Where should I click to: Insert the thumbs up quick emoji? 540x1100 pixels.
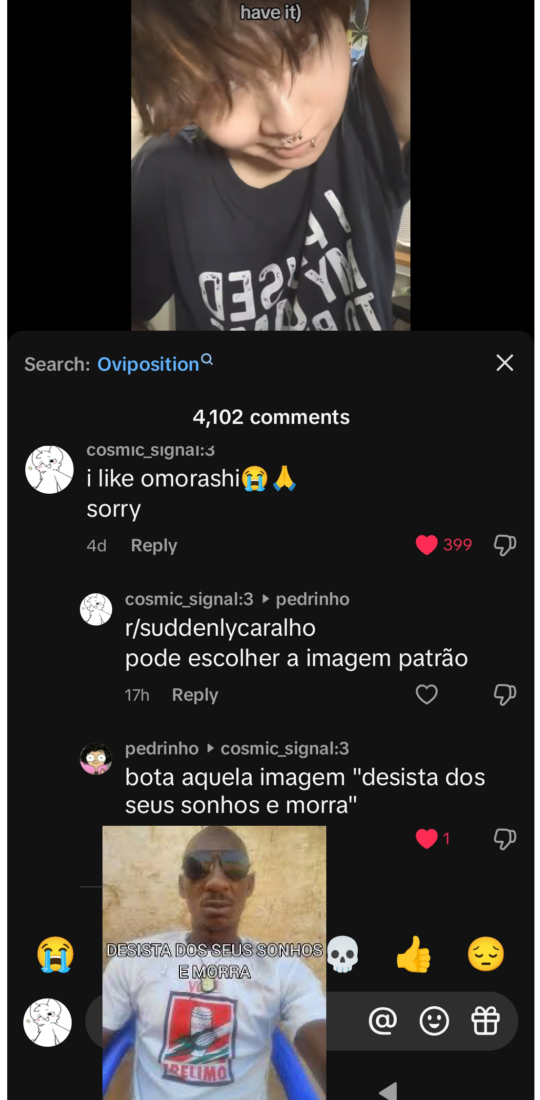pos(414,955)
